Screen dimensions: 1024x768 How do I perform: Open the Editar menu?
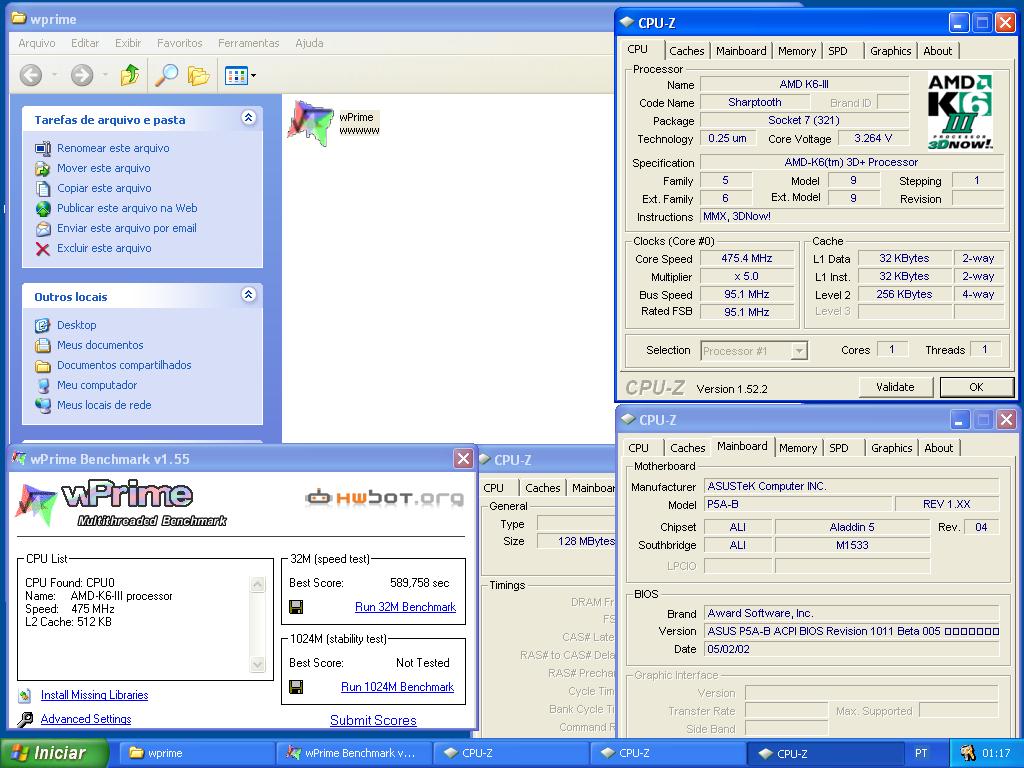tap(85, 43)
